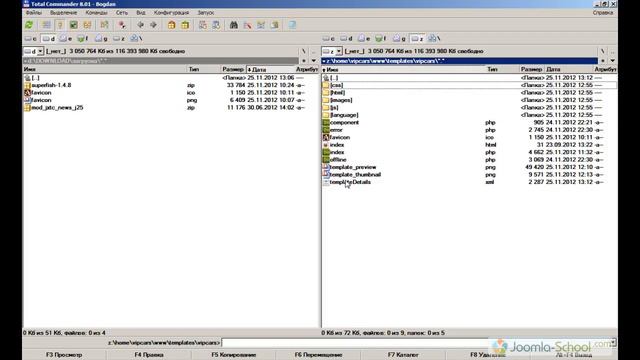Open left panel directory history dropdown arrow
This screenshot has width=640, height=360.
click(313, 61)
